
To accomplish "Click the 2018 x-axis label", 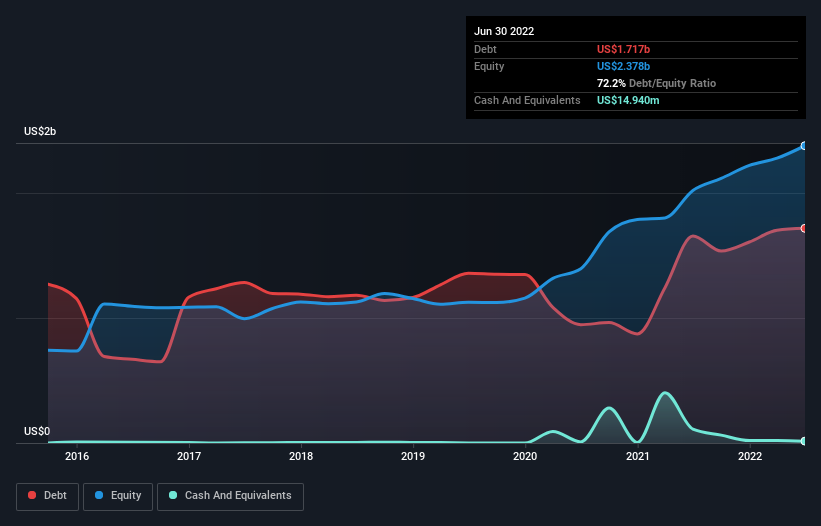I will click(x=301, y=456).
